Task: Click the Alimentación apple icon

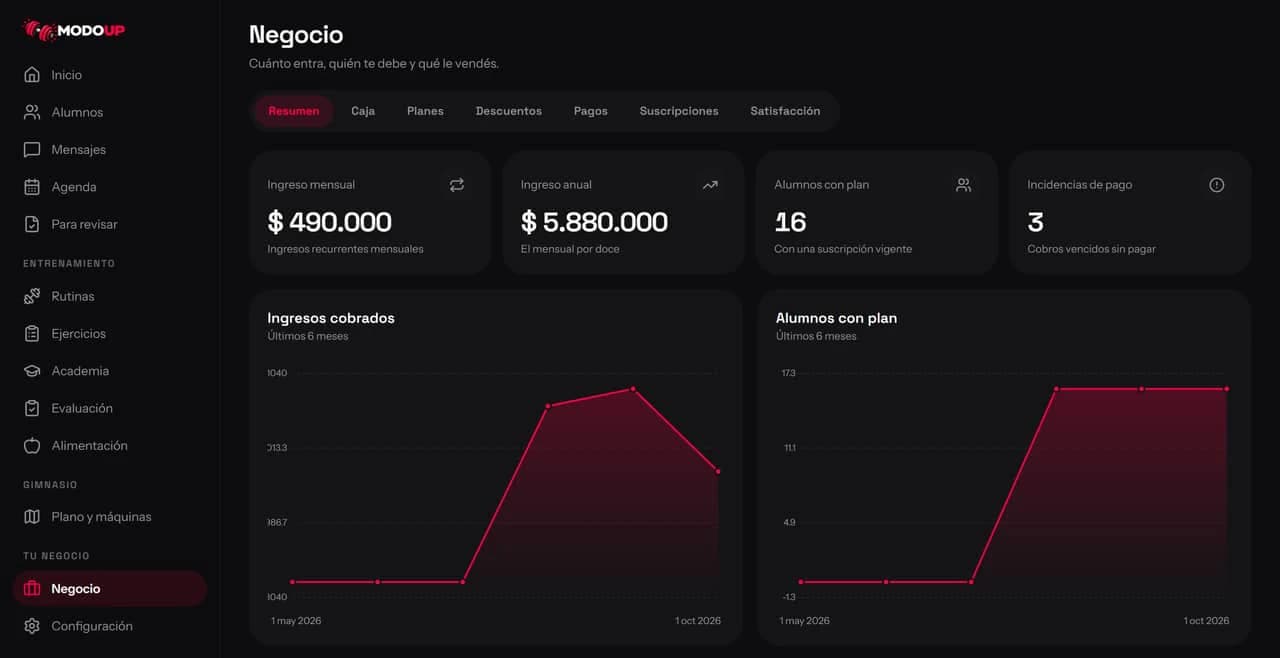Action: pos(32,446)
